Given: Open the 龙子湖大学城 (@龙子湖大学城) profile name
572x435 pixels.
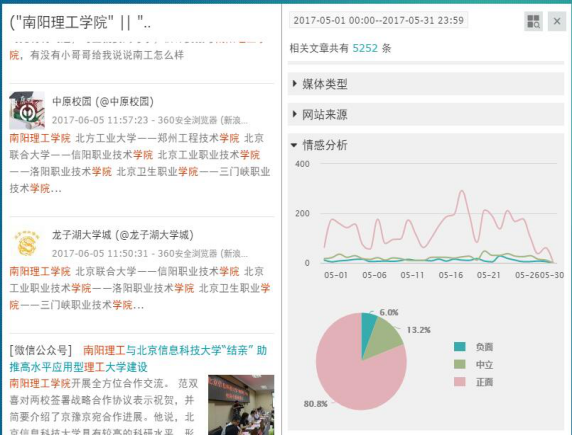Looking at the screenshot, I should click(123, 235).
